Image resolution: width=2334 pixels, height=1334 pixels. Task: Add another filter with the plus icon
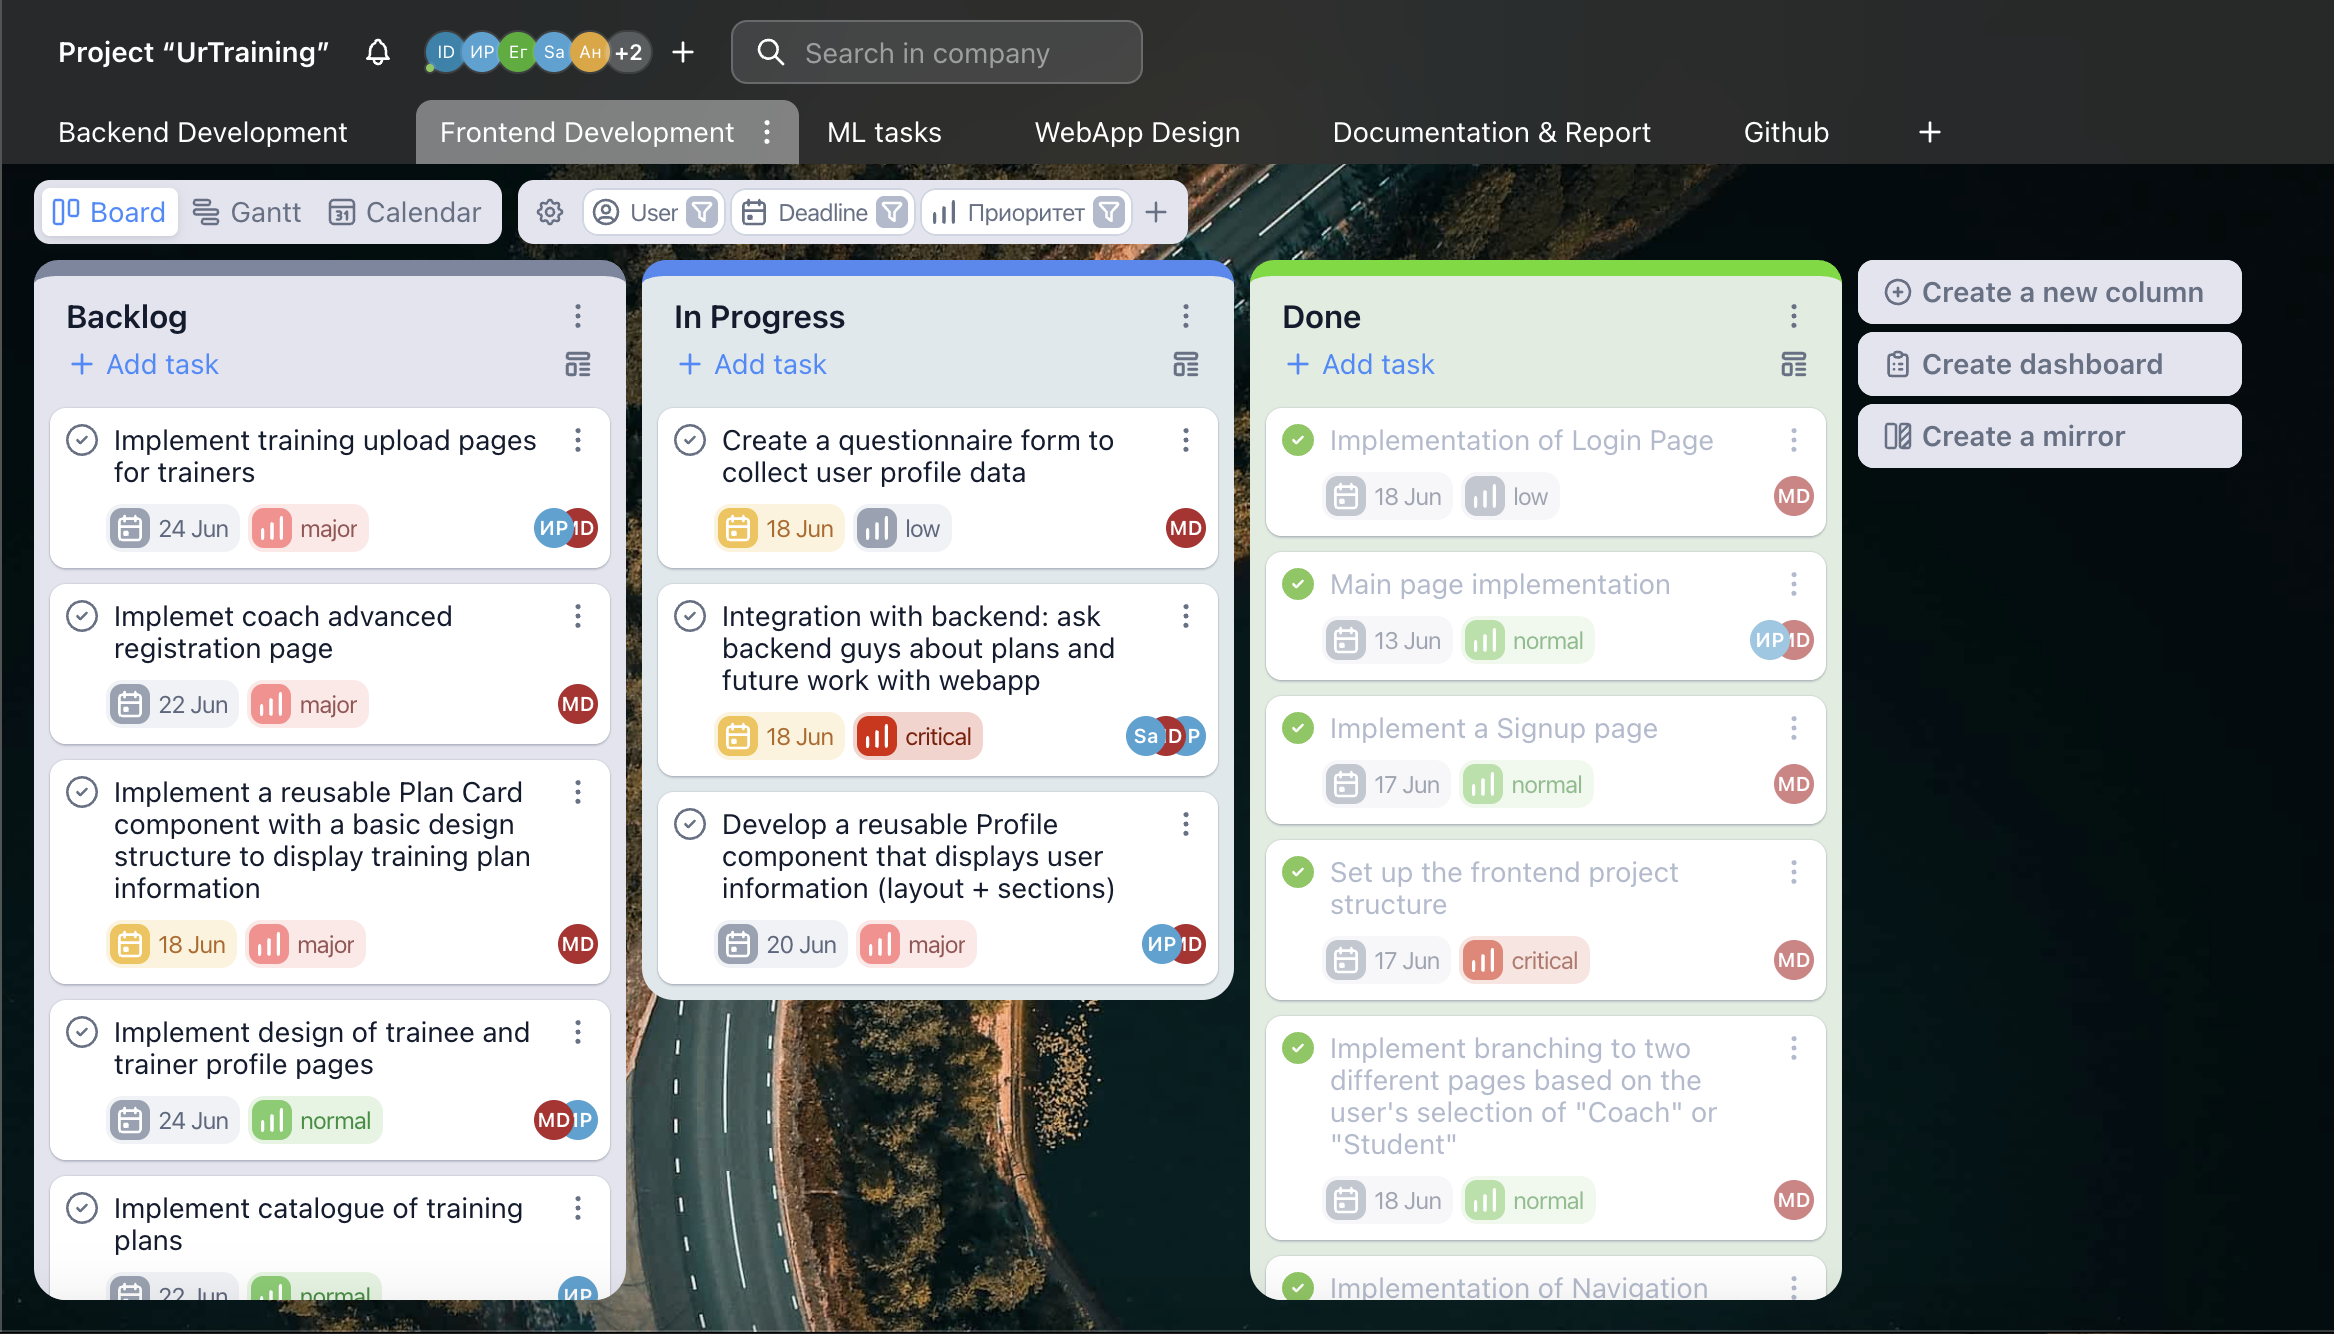click(x=1156, y=212)
